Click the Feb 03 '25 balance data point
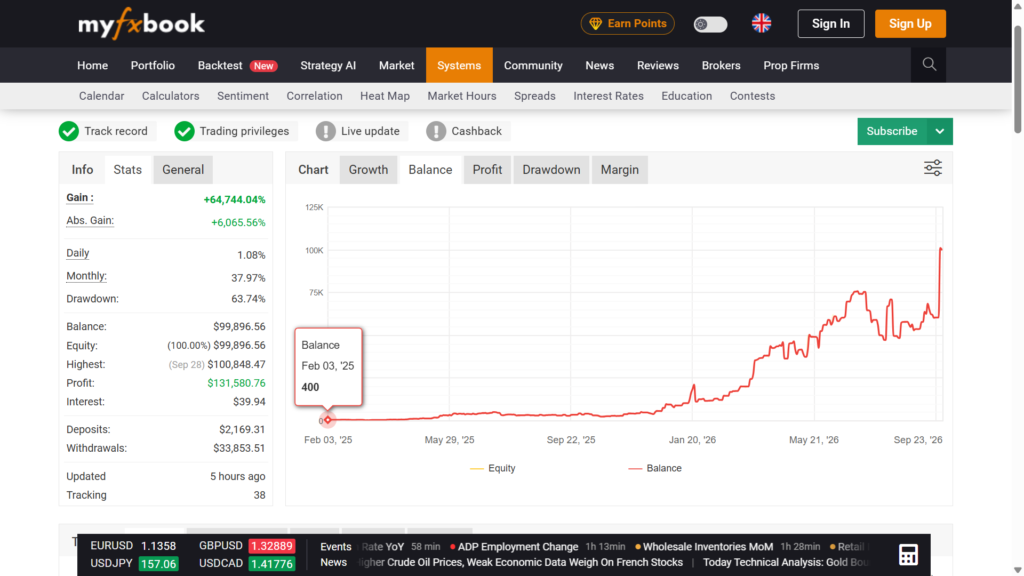Viewport: 1024px width, 576px height. pyautogui.click(x=328, y=420)
